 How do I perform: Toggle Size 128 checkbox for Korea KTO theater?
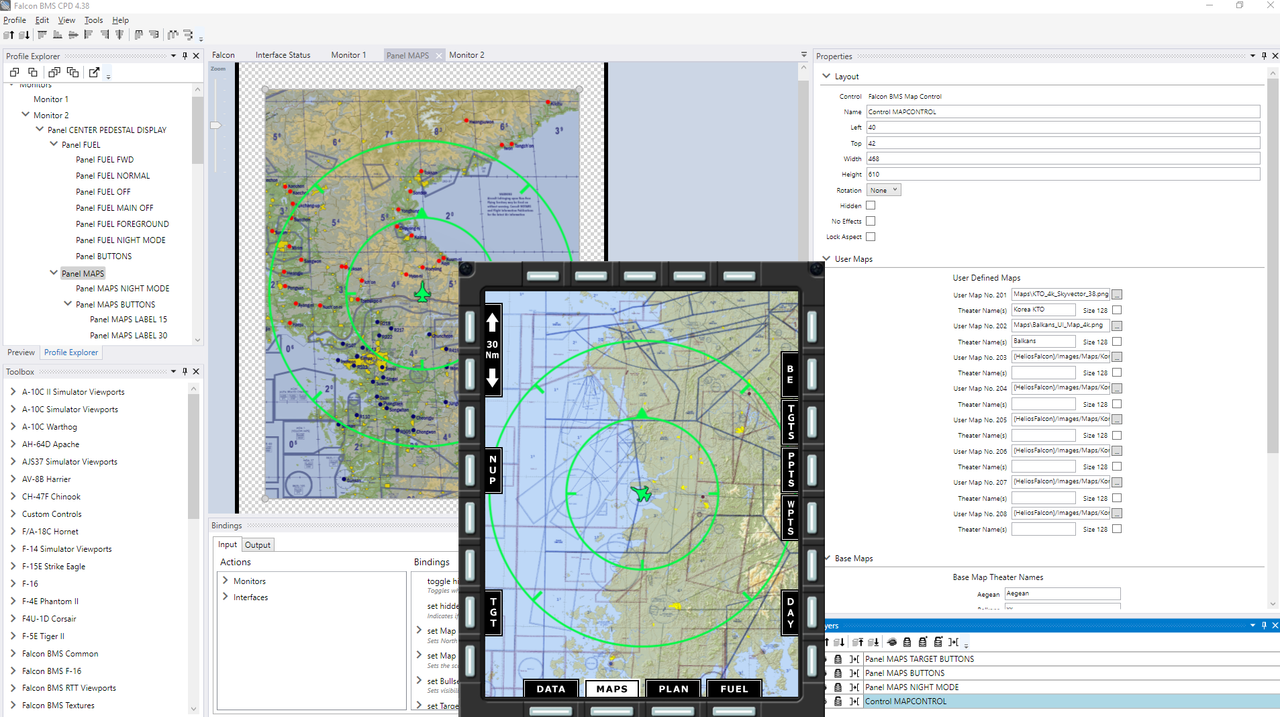tap(1117, 311)
